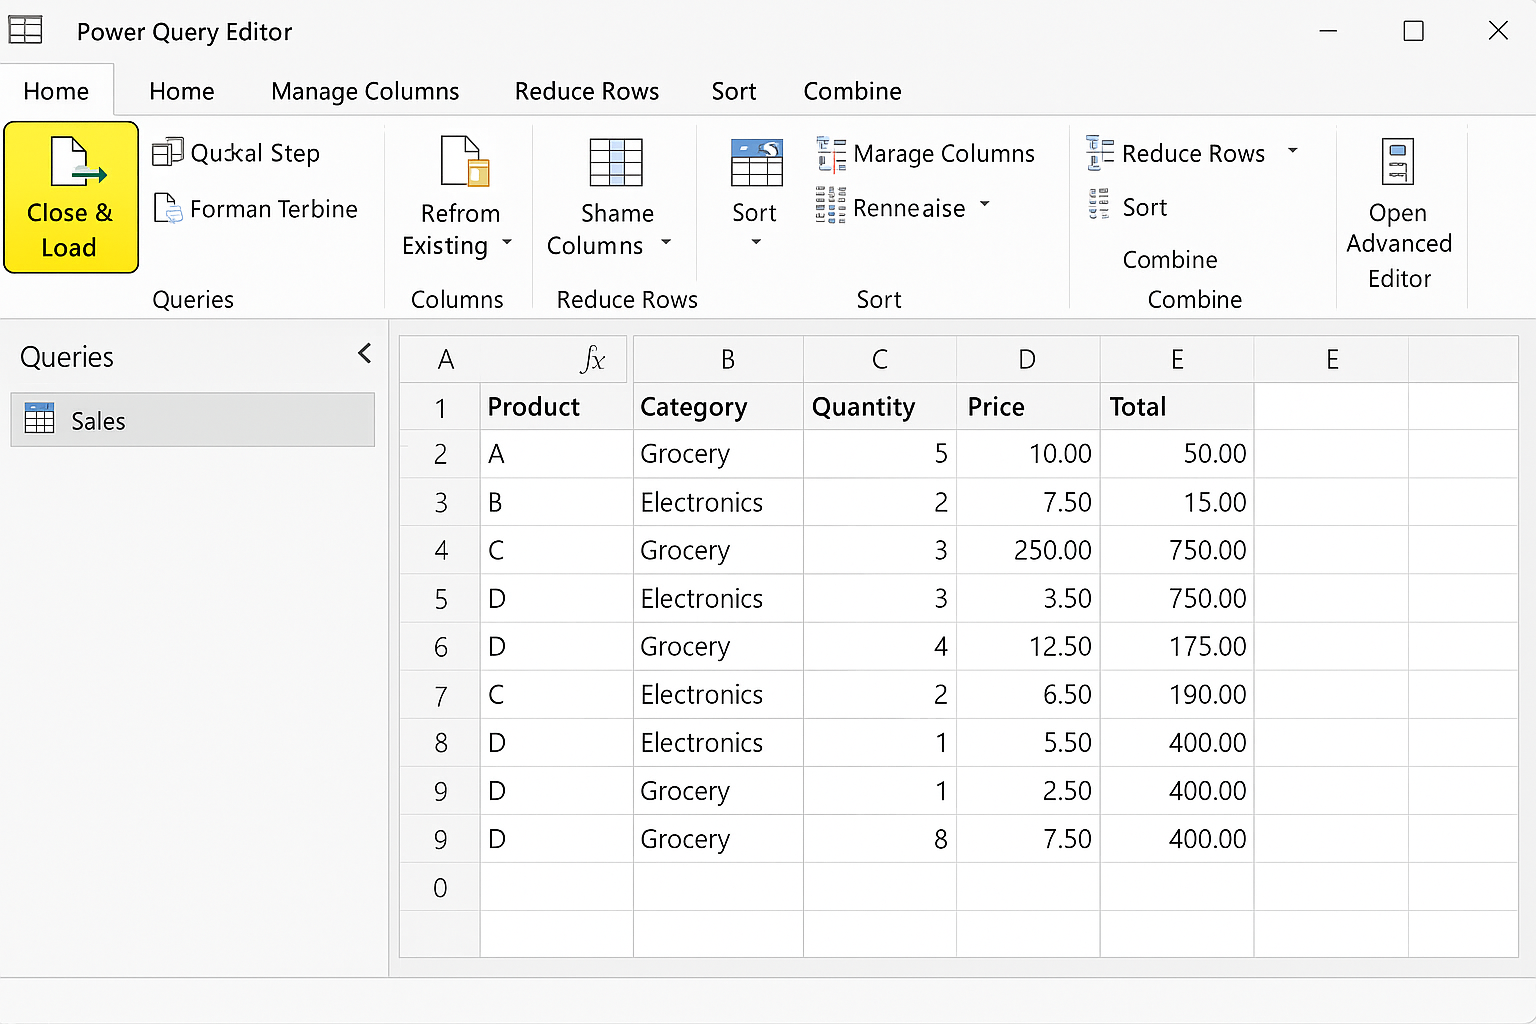Click the price cell 6.50

click(x=1028, y=695)
